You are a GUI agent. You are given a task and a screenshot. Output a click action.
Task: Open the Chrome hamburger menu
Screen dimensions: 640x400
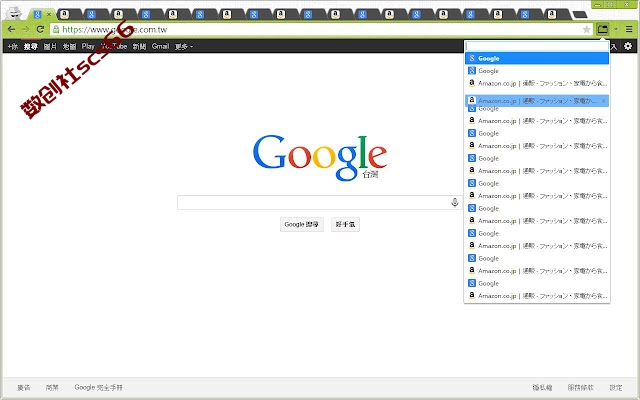[x=629, y=29]
